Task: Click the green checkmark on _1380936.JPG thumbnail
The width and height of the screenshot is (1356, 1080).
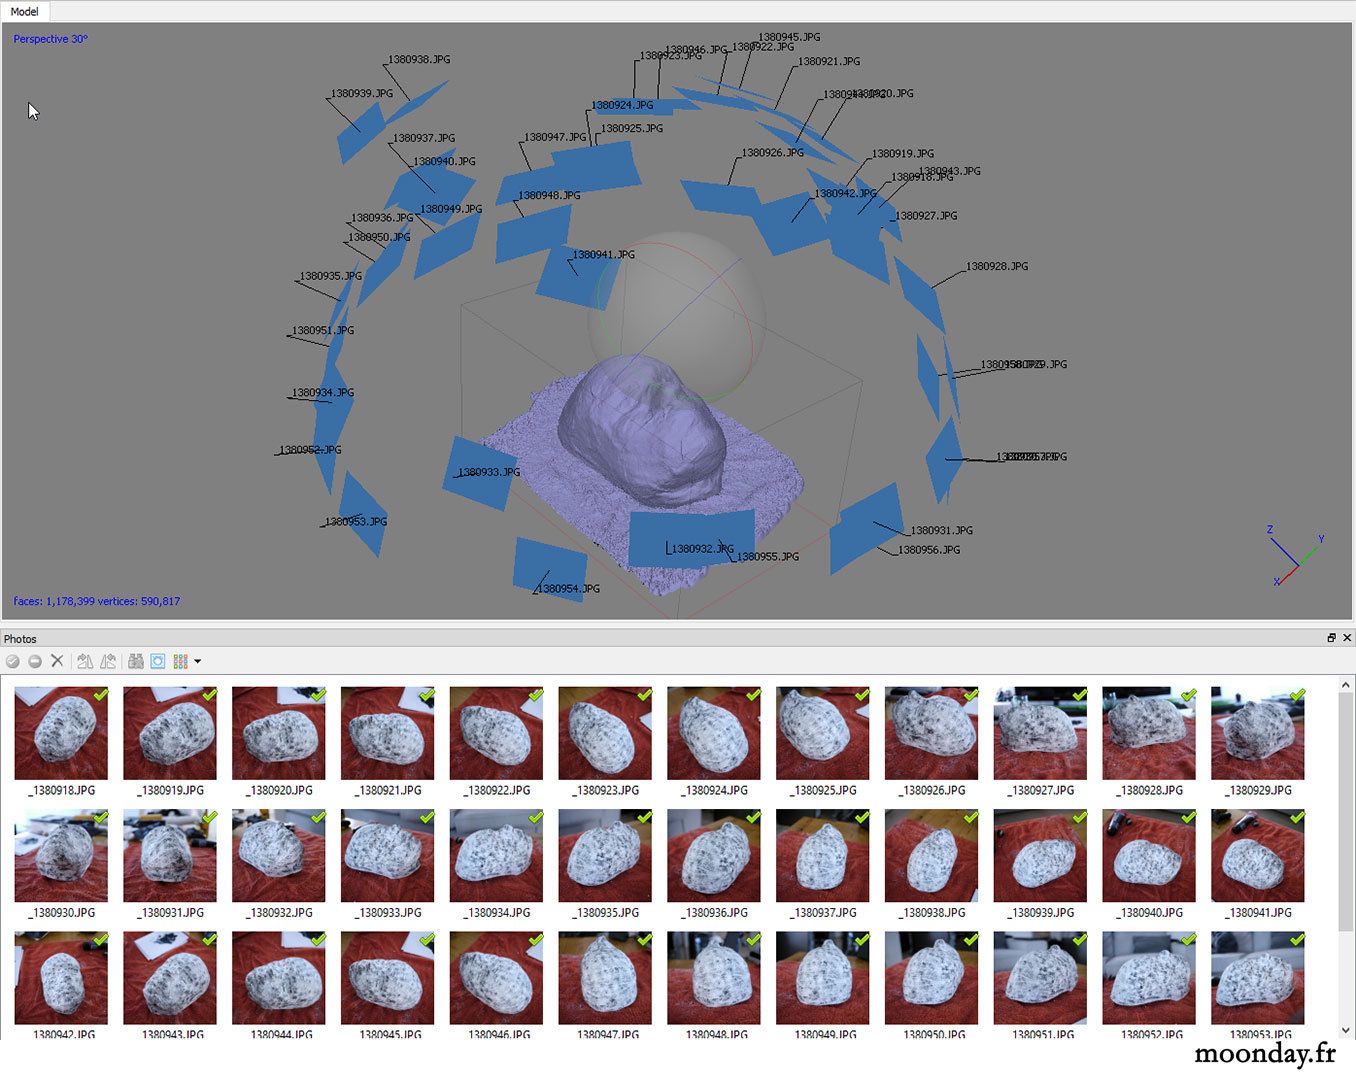Action: 753,817
